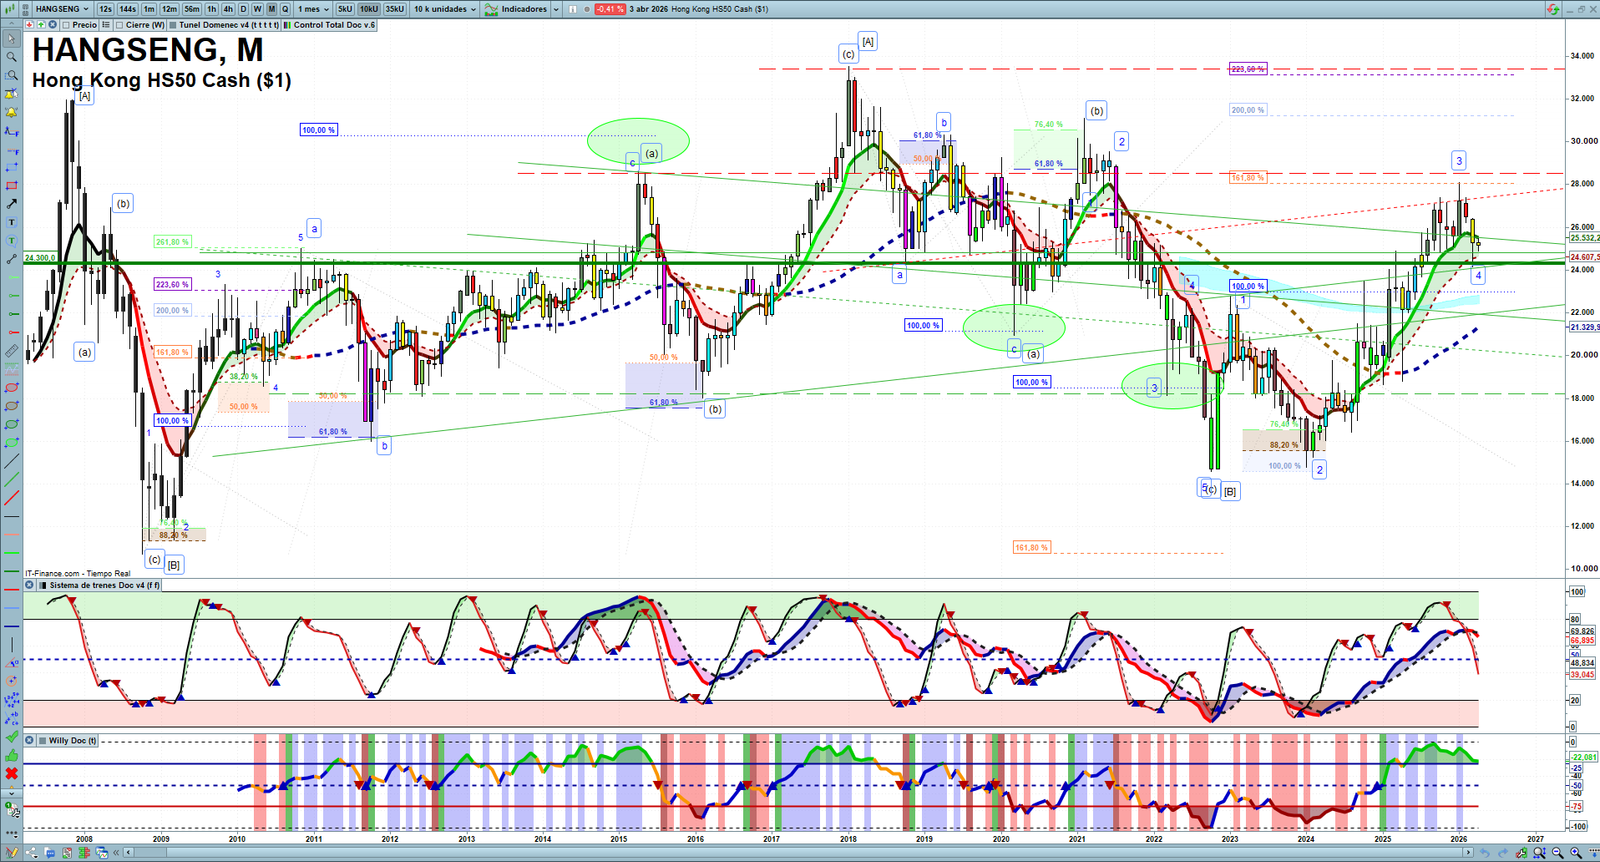Screen dimensions: 1600x862
Task: Switch to the M monthly timeframe
Action: tap(271, 9)
